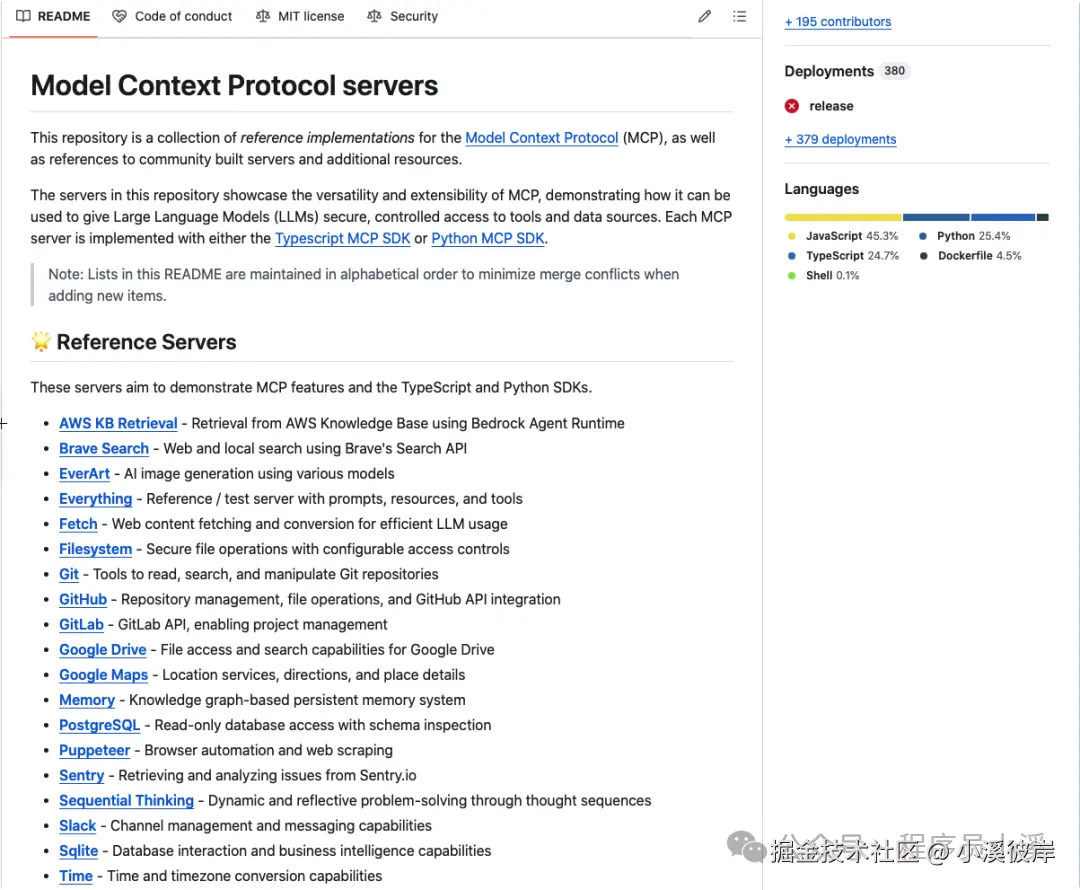Image resolution: width=1080 pixels, height=890 pixels.
Task: Open the Brave Search server link
Action: (x=103, y=448)
